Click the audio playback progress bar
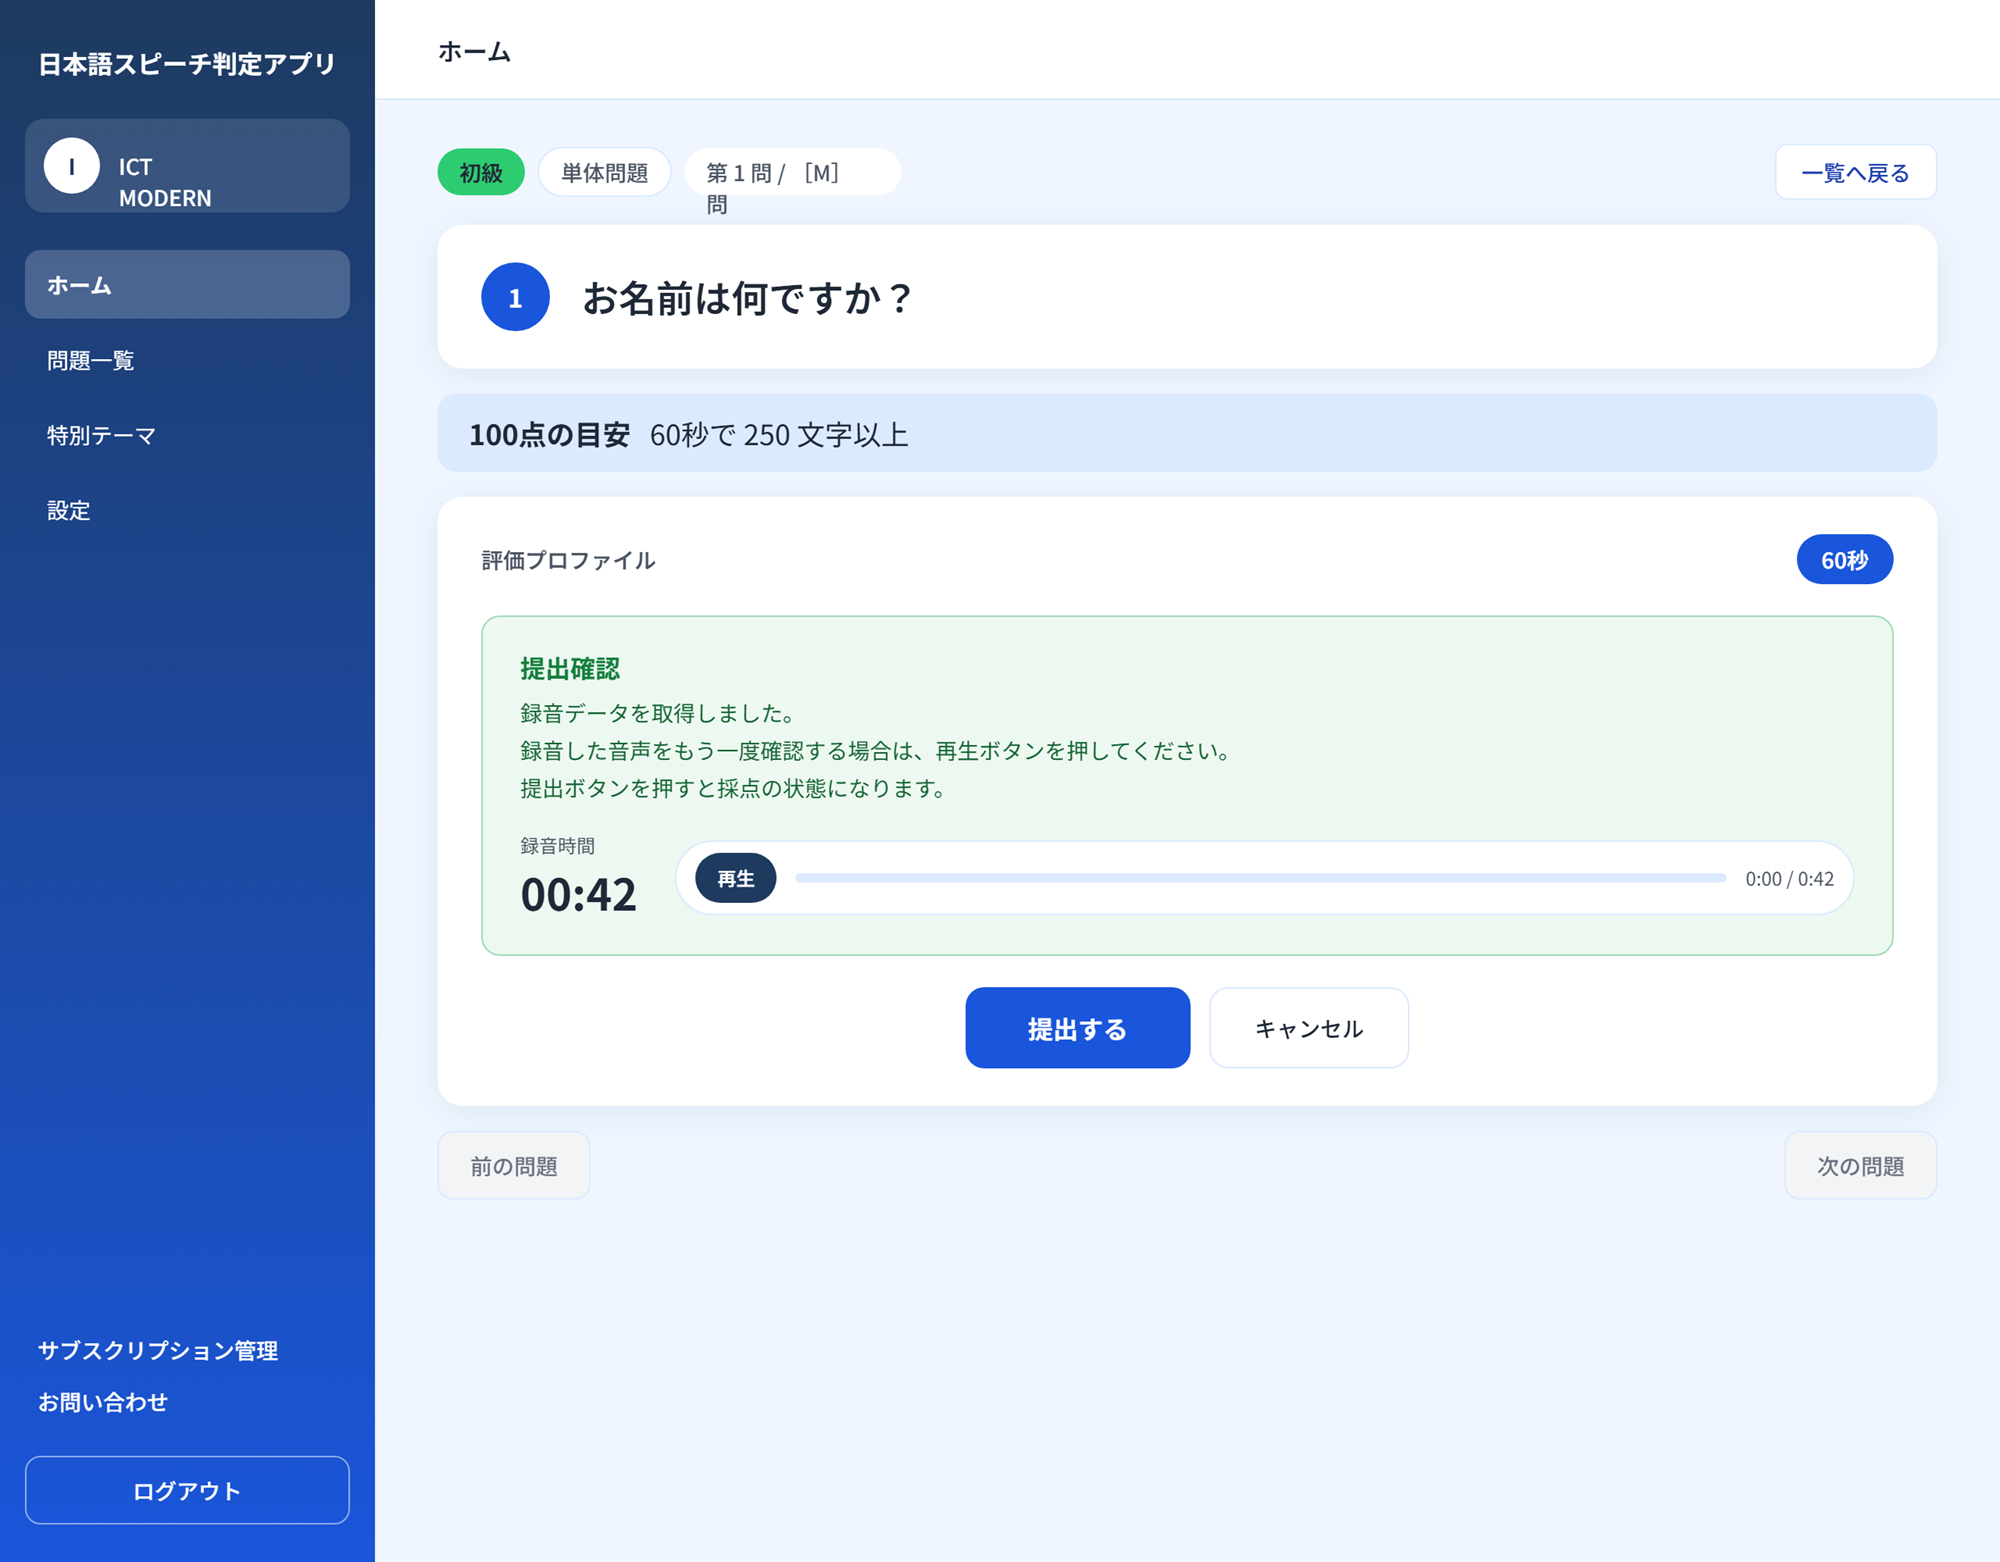The image size is (2000, 1562). (x=1260, y=878)
